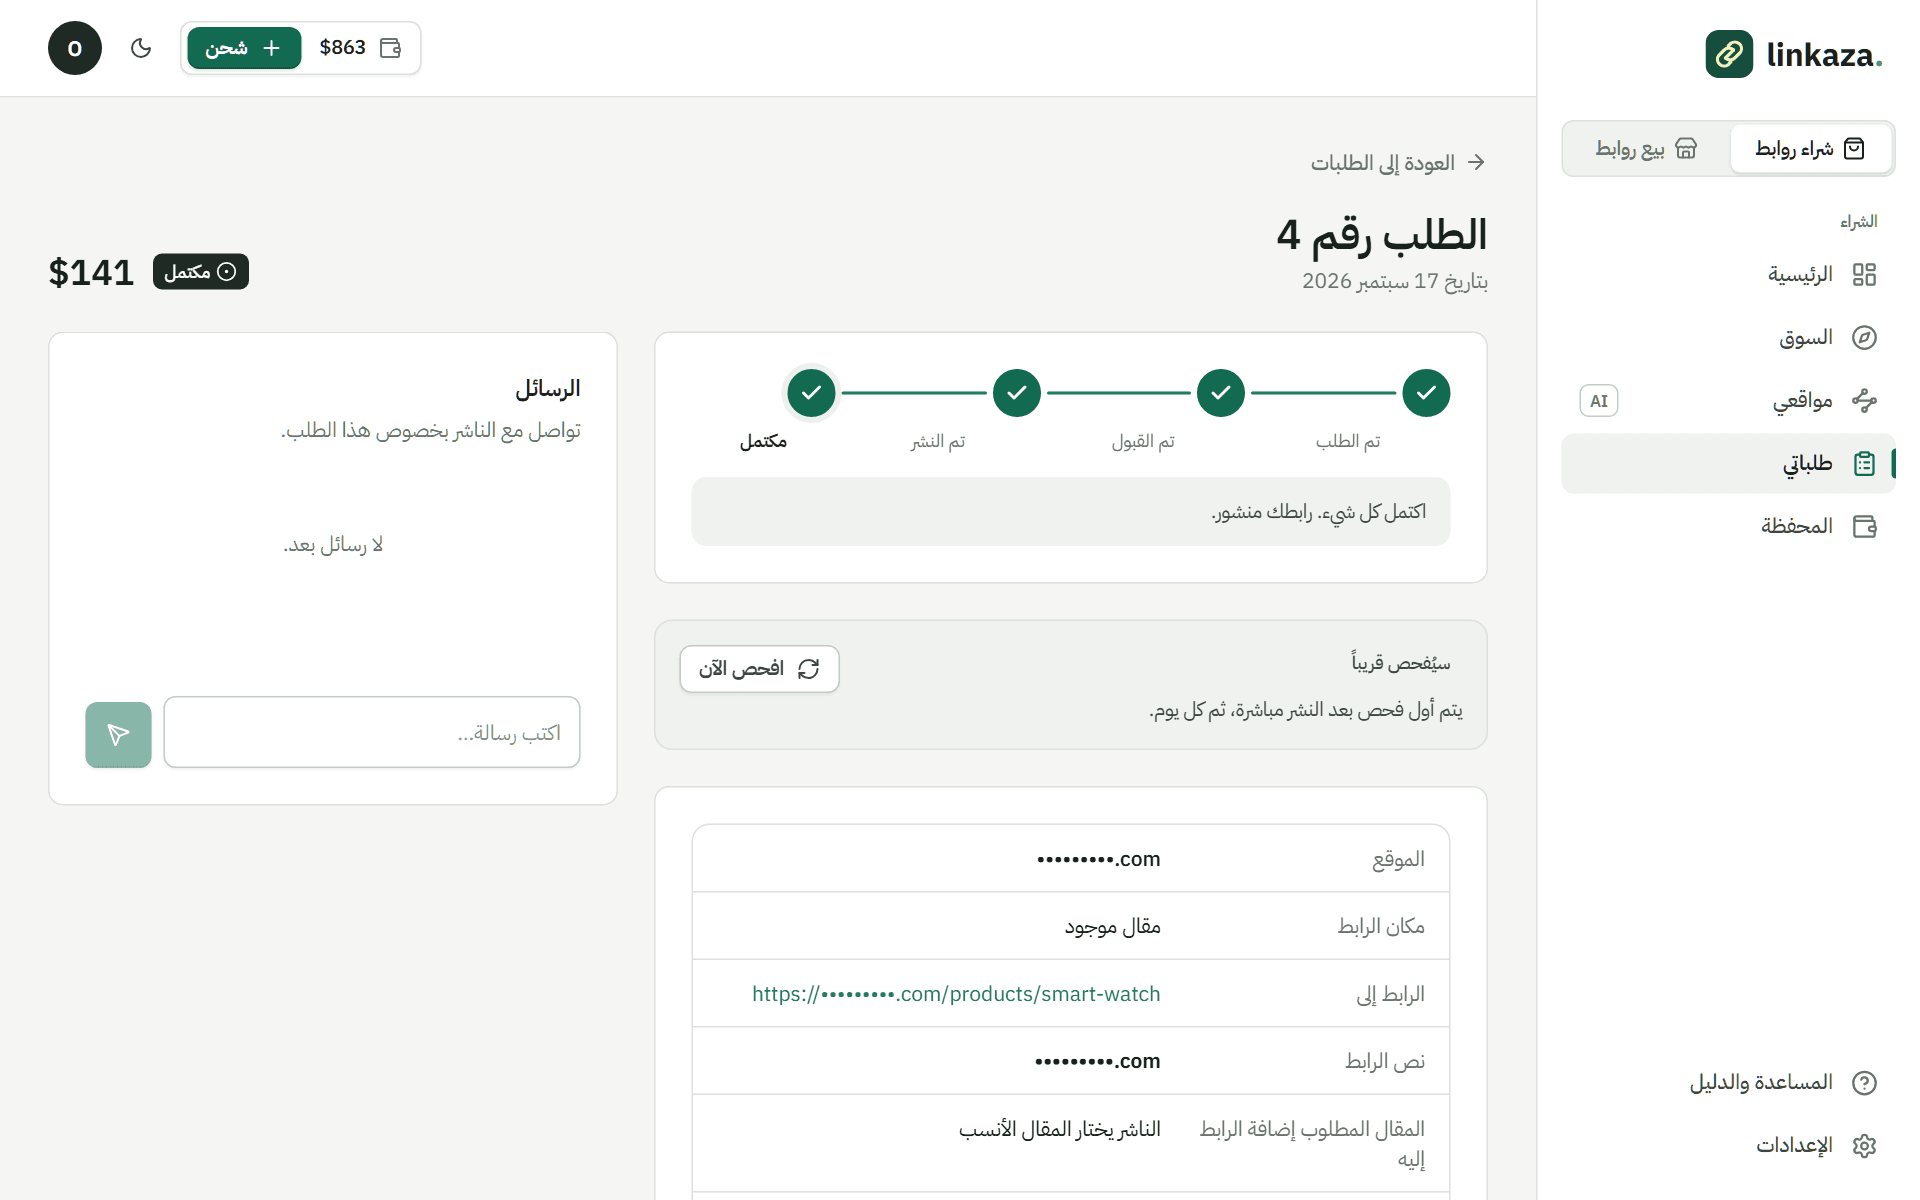Click the افحص الآن check button
This screenshot has width=1920, height=1200.
759,669
